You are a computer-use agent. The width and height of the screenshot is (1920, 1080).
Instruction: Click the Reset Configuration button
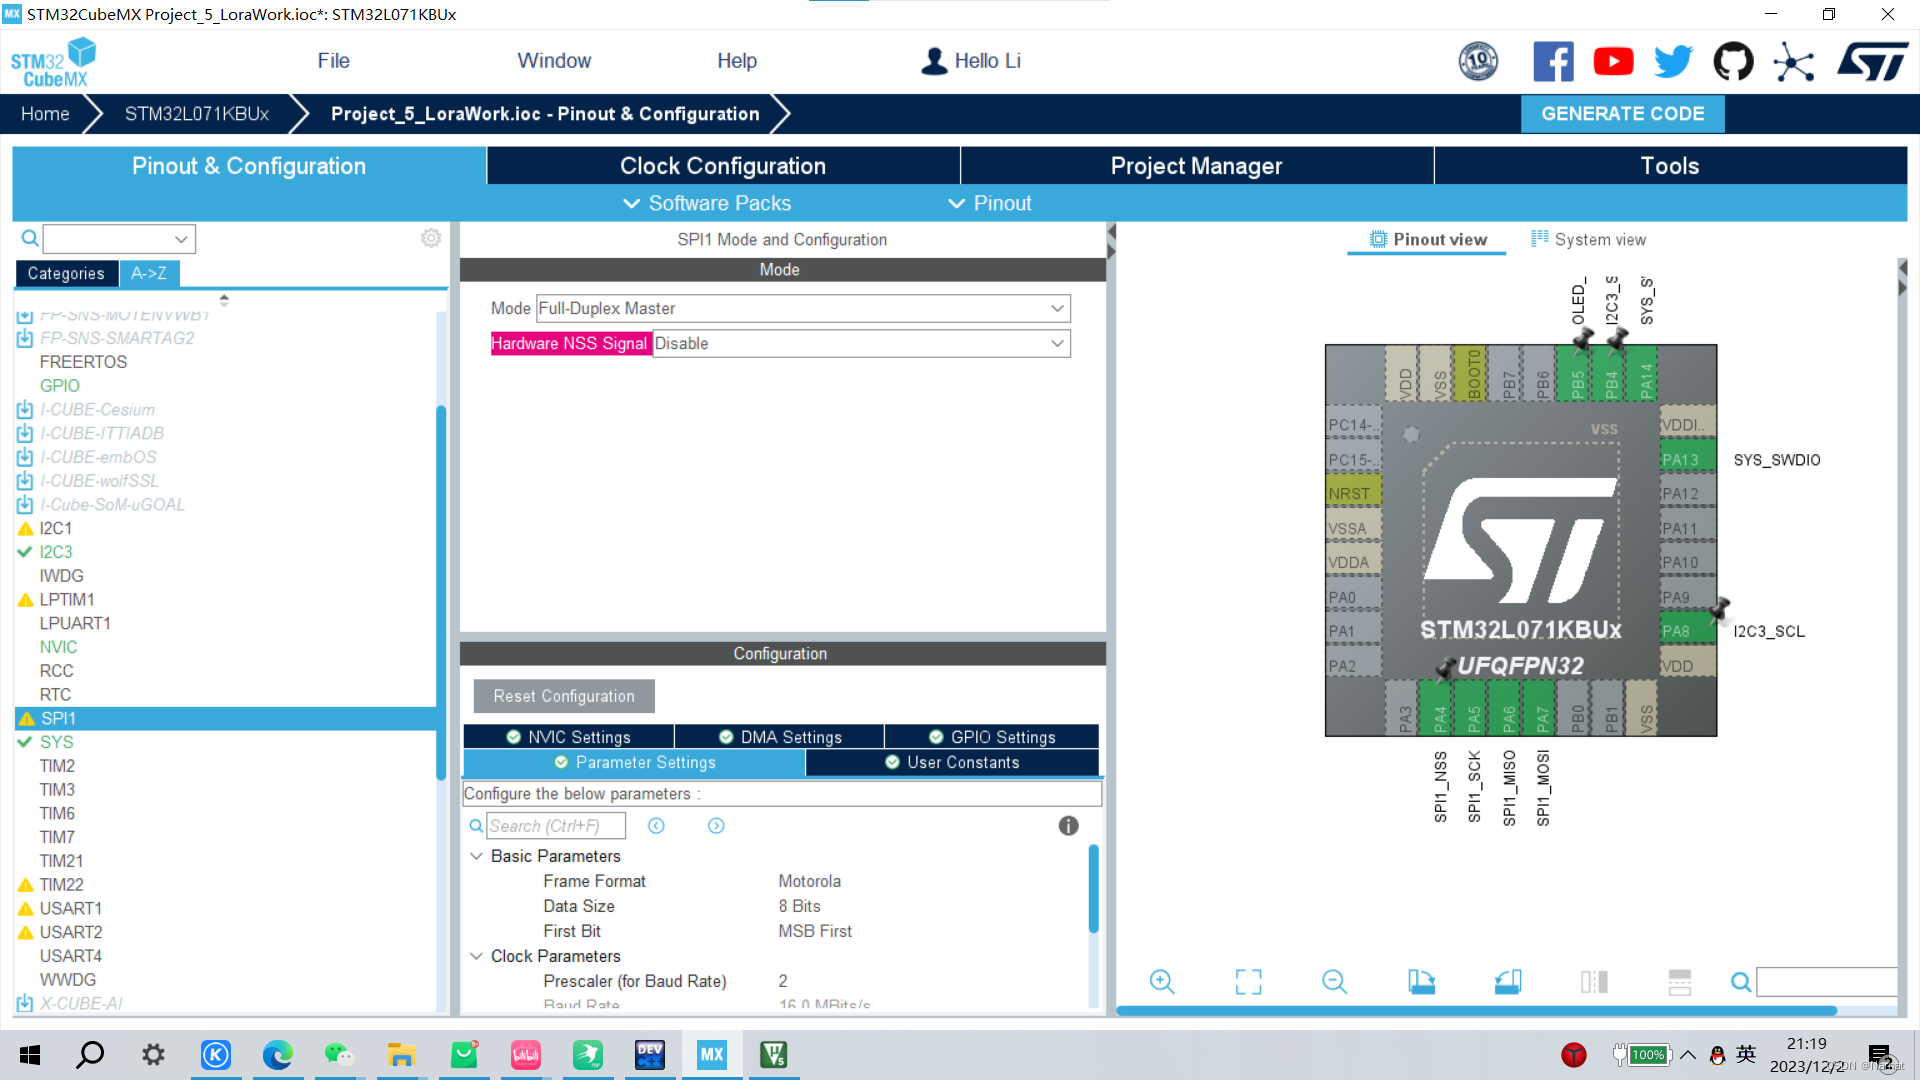coord(563,695)
